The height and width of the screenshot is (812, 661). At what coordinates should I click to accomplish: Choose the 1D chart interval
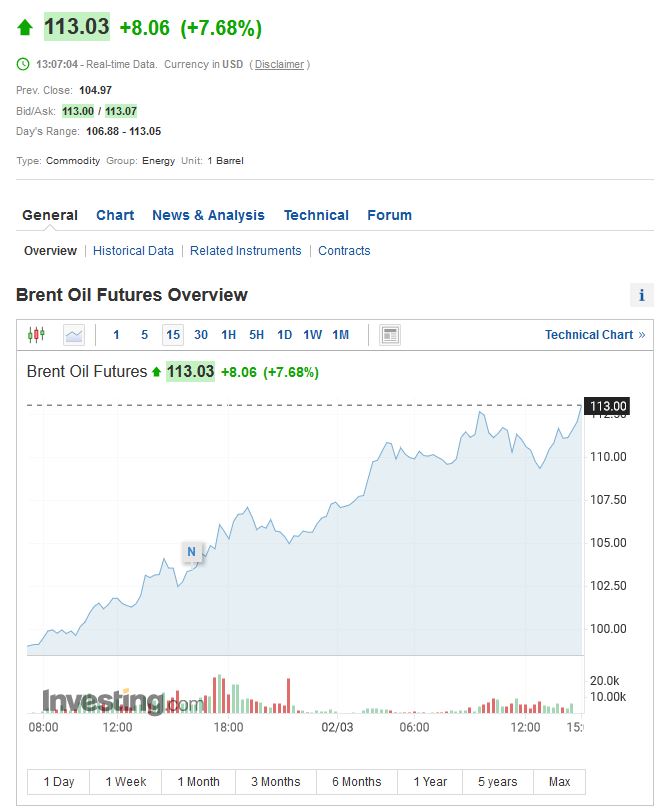(285, 335)
